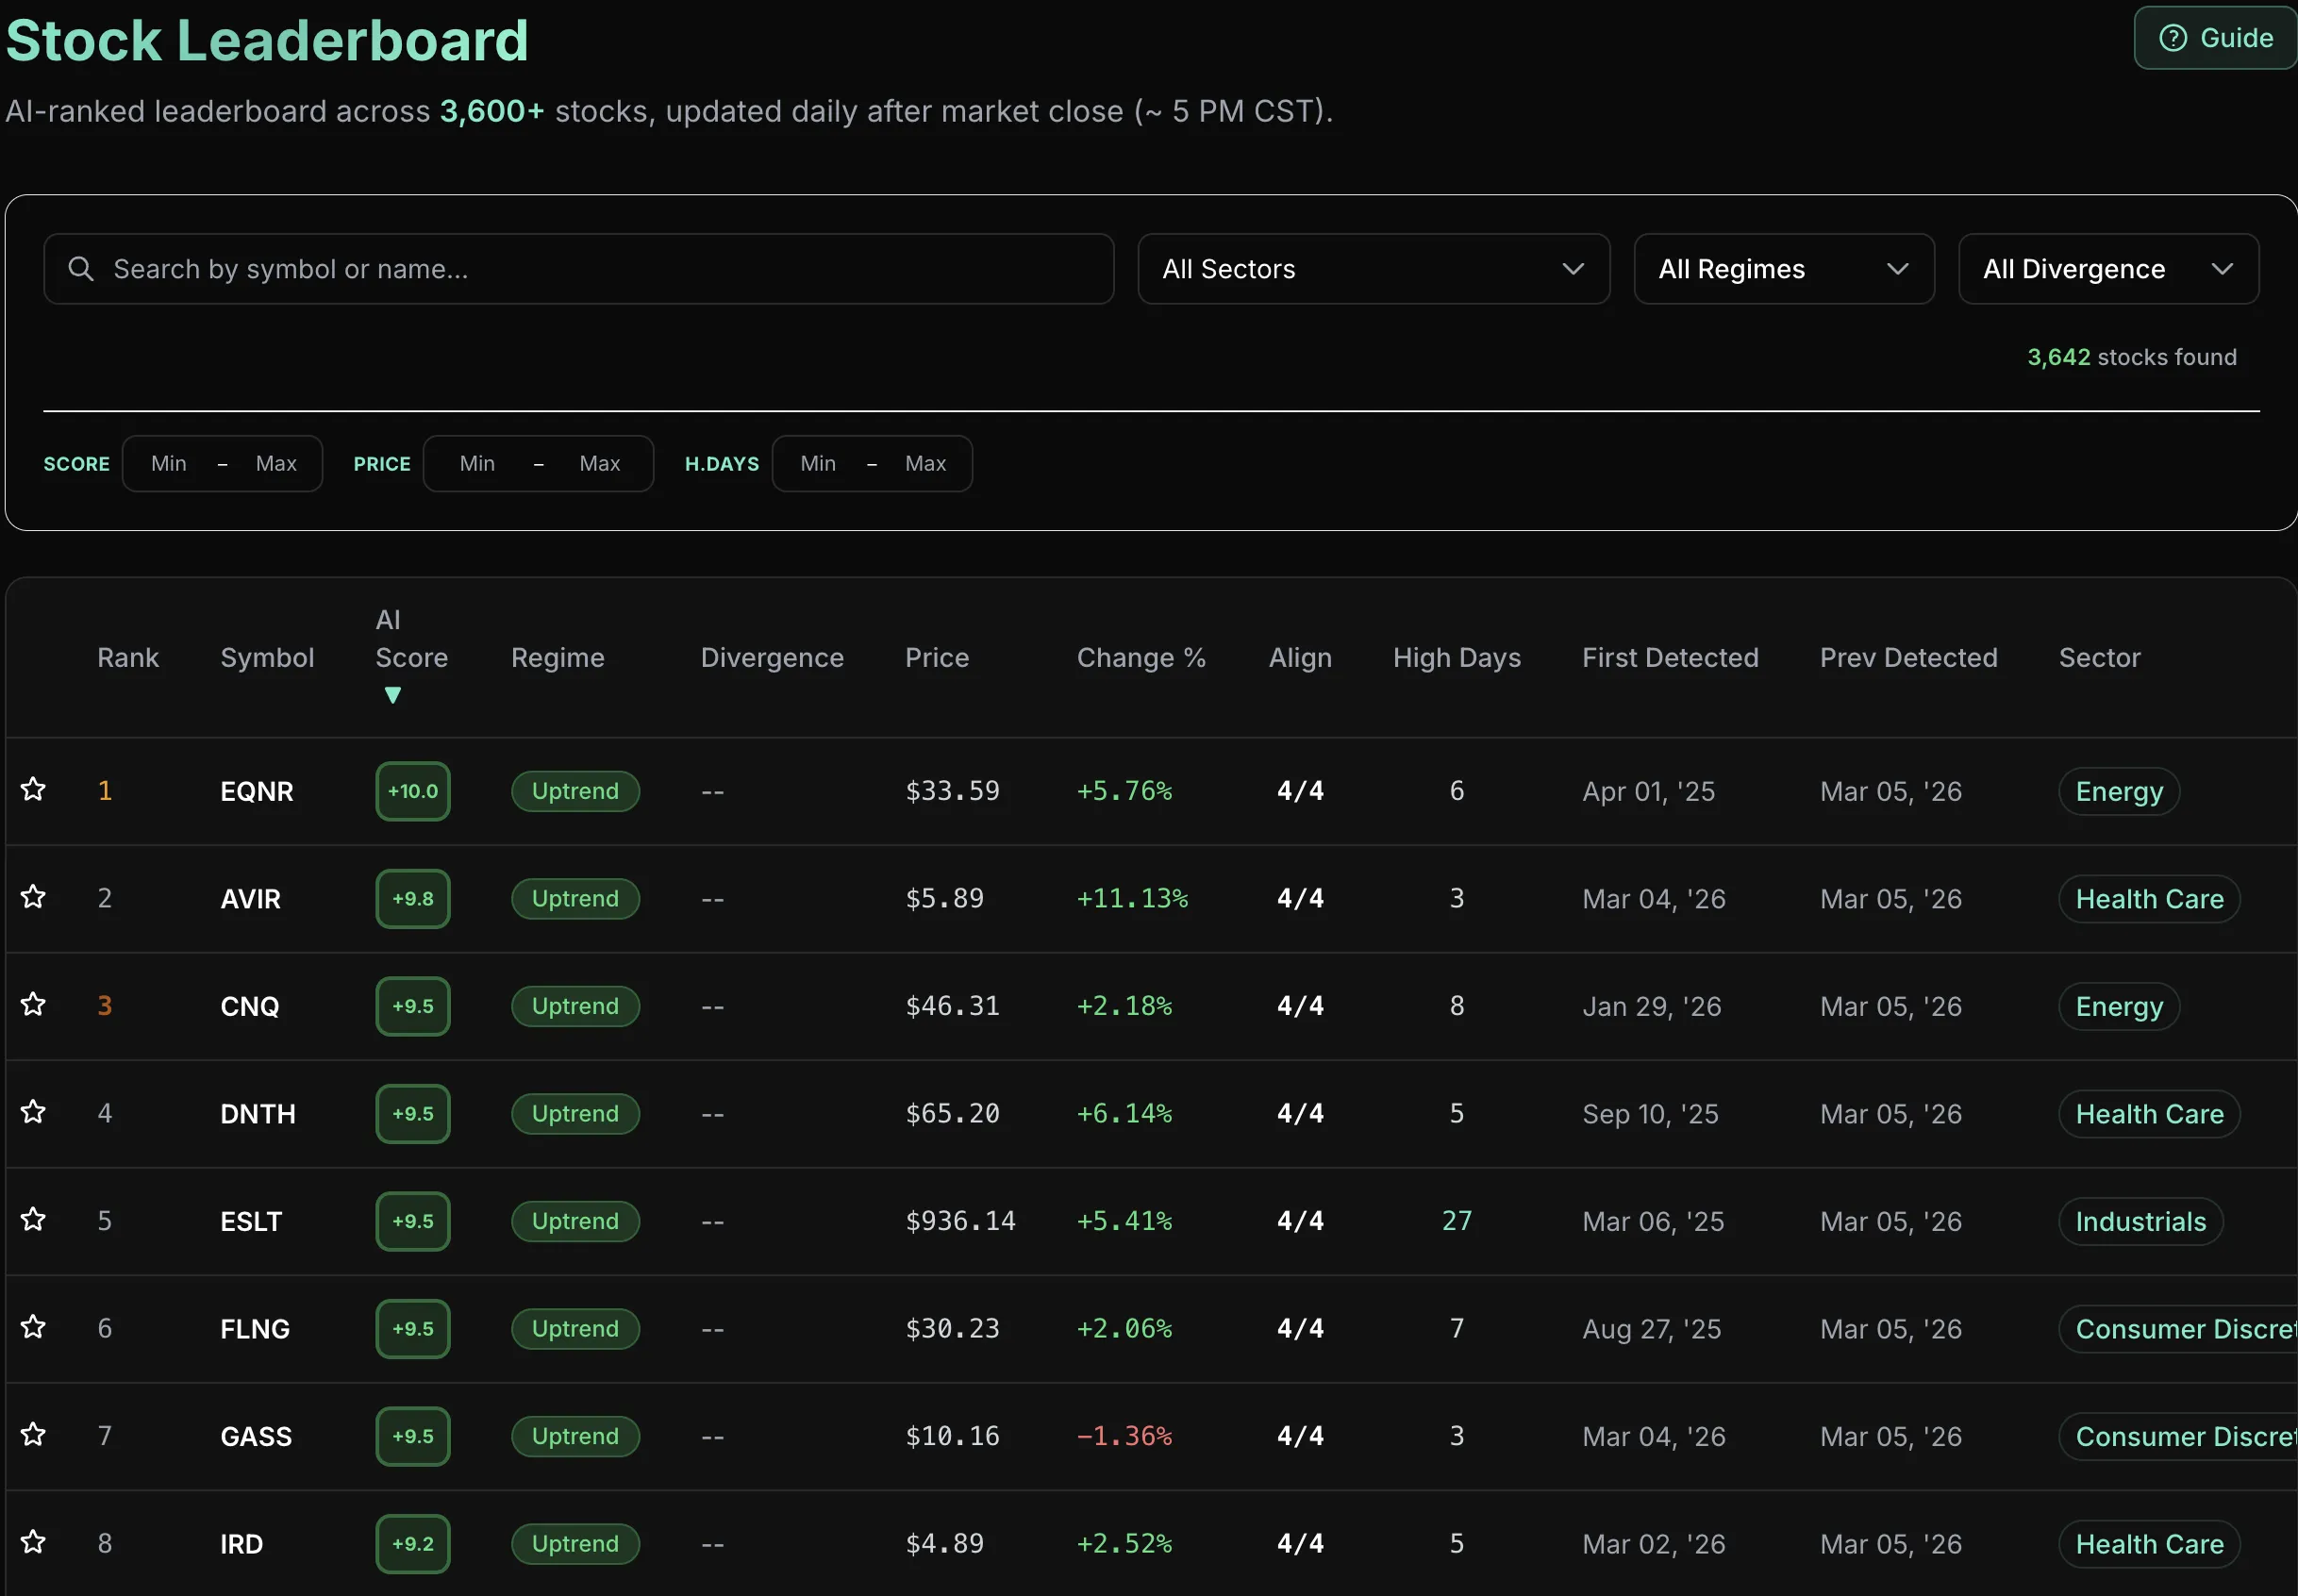Image resolution: width=2298 pixels, height=1596 pixels.
Task: Click the AI Score sort arrow
Action: (x=393, y=695)
